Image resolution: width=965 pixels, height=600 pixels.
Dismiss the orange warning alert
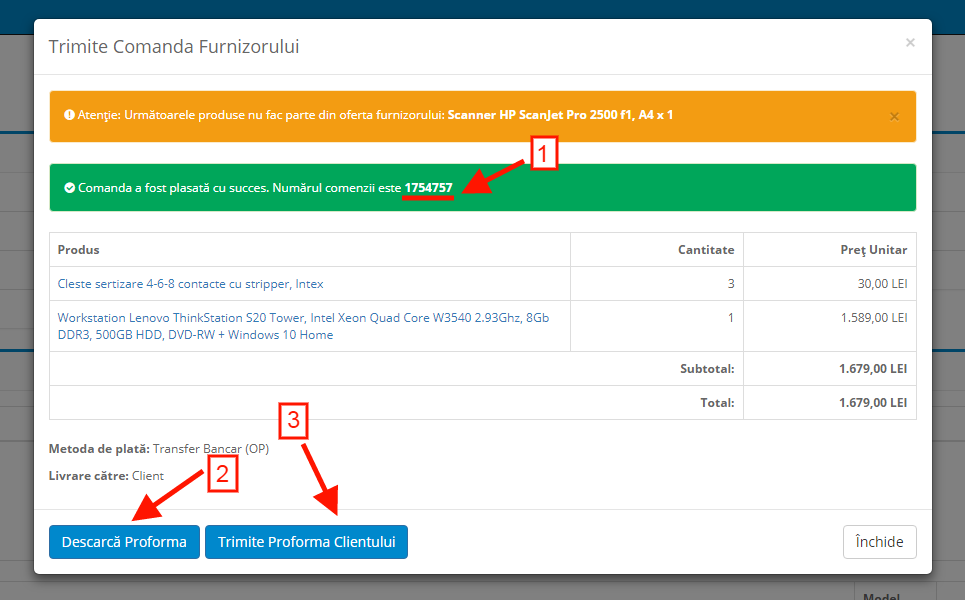894,116
